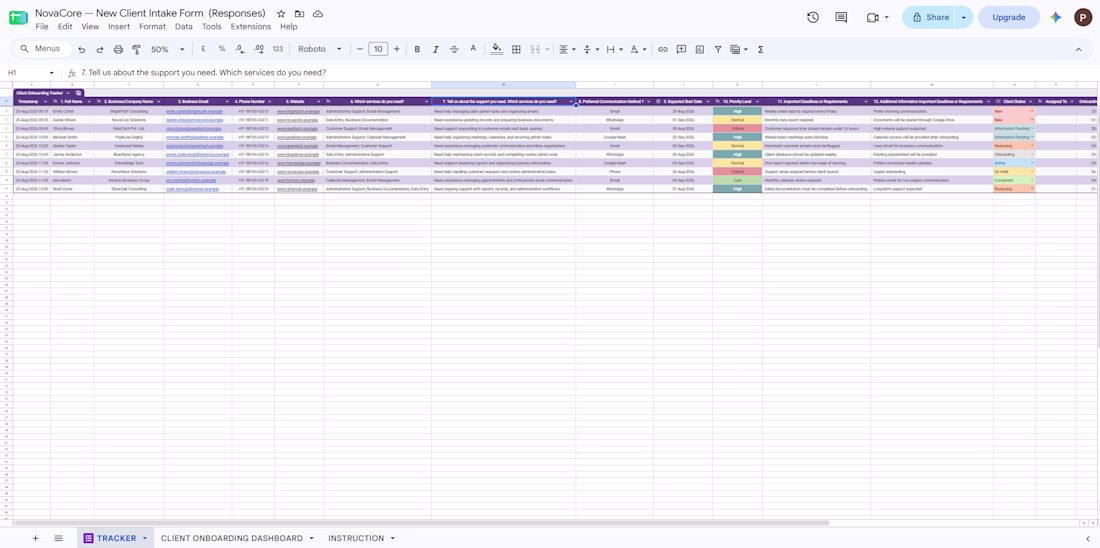Open the fill colour tool
The width and height of the screenshot is (1100, 548).
tap(497, 49)
